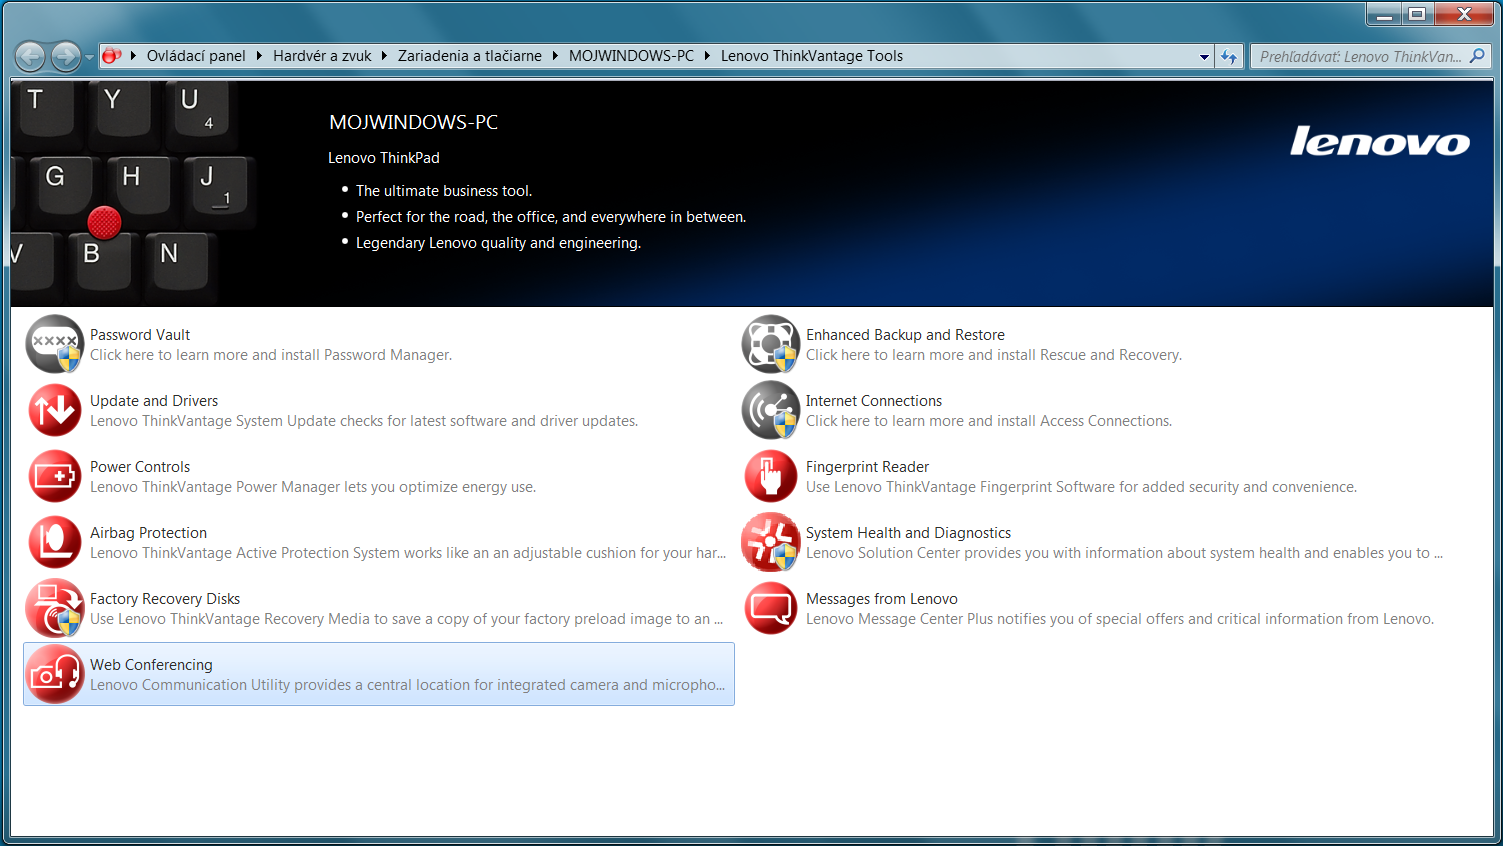
Task: Click the MOJWINDOWS-PC banner heading
Action: point(413,122)
